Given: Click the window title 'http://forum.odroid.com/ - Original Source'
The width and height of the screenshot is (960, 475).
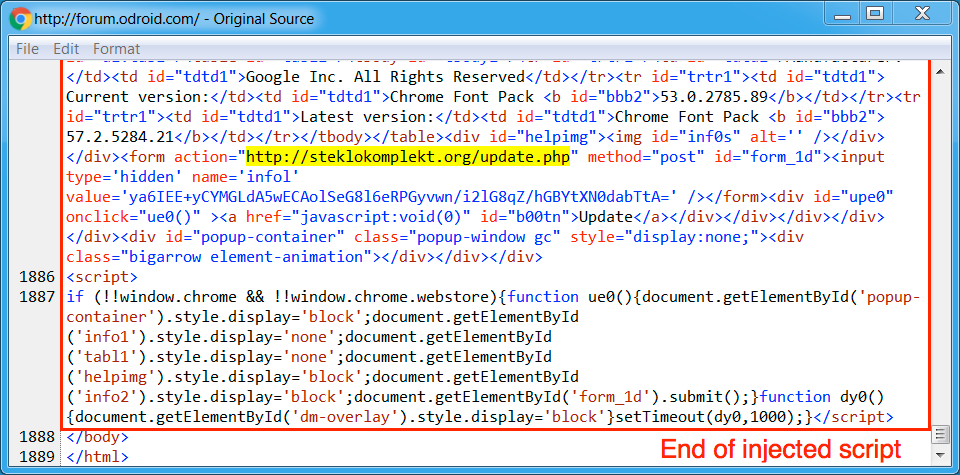Looking at the screenshot, I should 174,19.
